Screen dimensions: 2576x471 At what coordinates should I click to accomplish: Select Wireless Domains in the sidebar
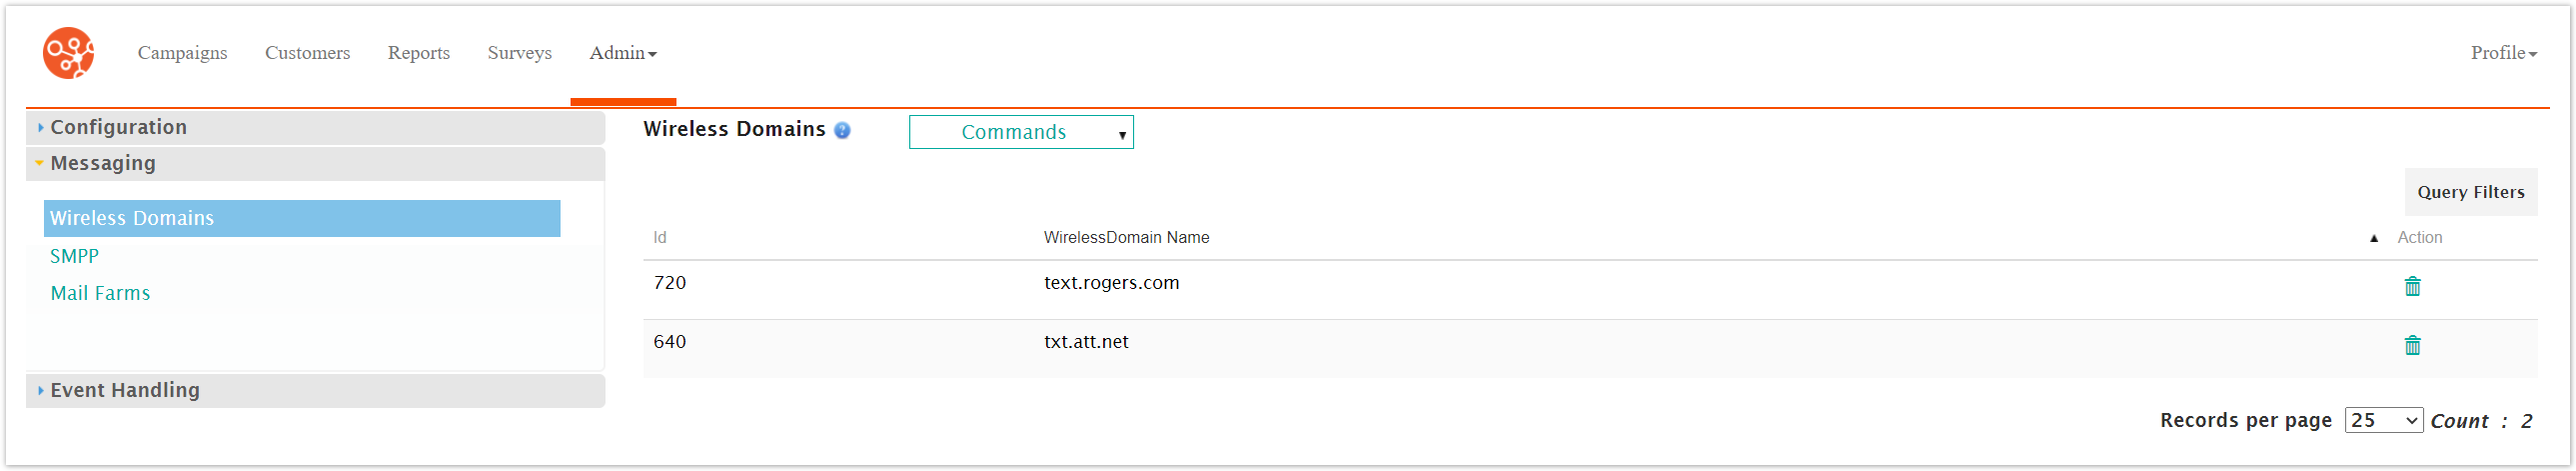tap(132, 218)
